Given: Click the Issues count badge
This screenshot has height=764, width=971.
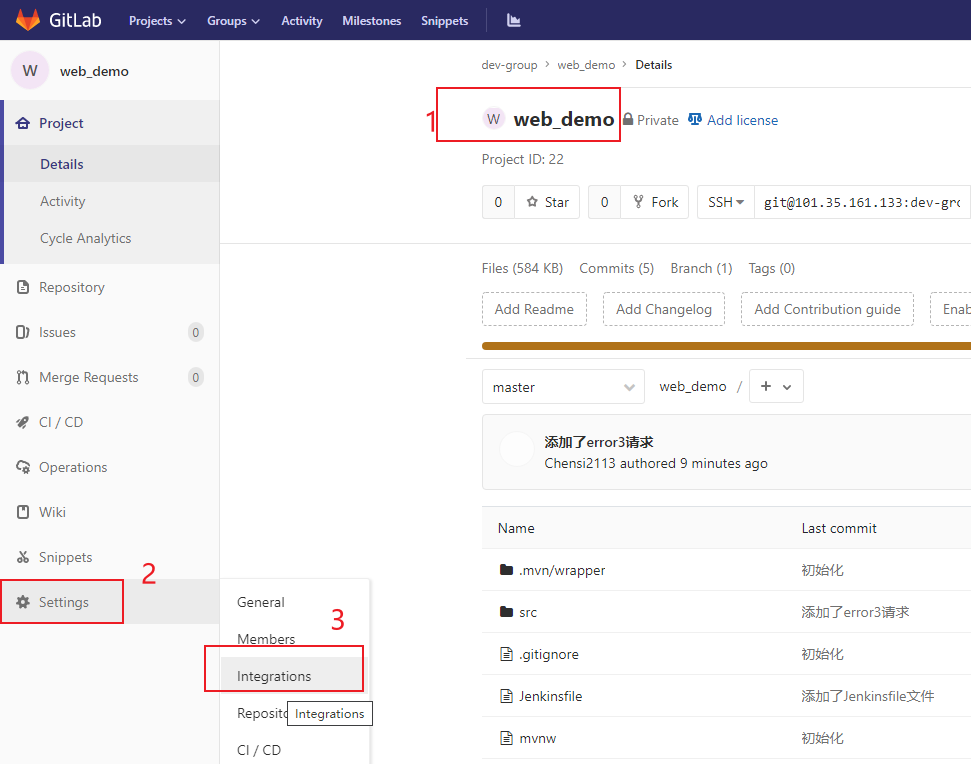Looking at the screenshot, I should 195,332.
